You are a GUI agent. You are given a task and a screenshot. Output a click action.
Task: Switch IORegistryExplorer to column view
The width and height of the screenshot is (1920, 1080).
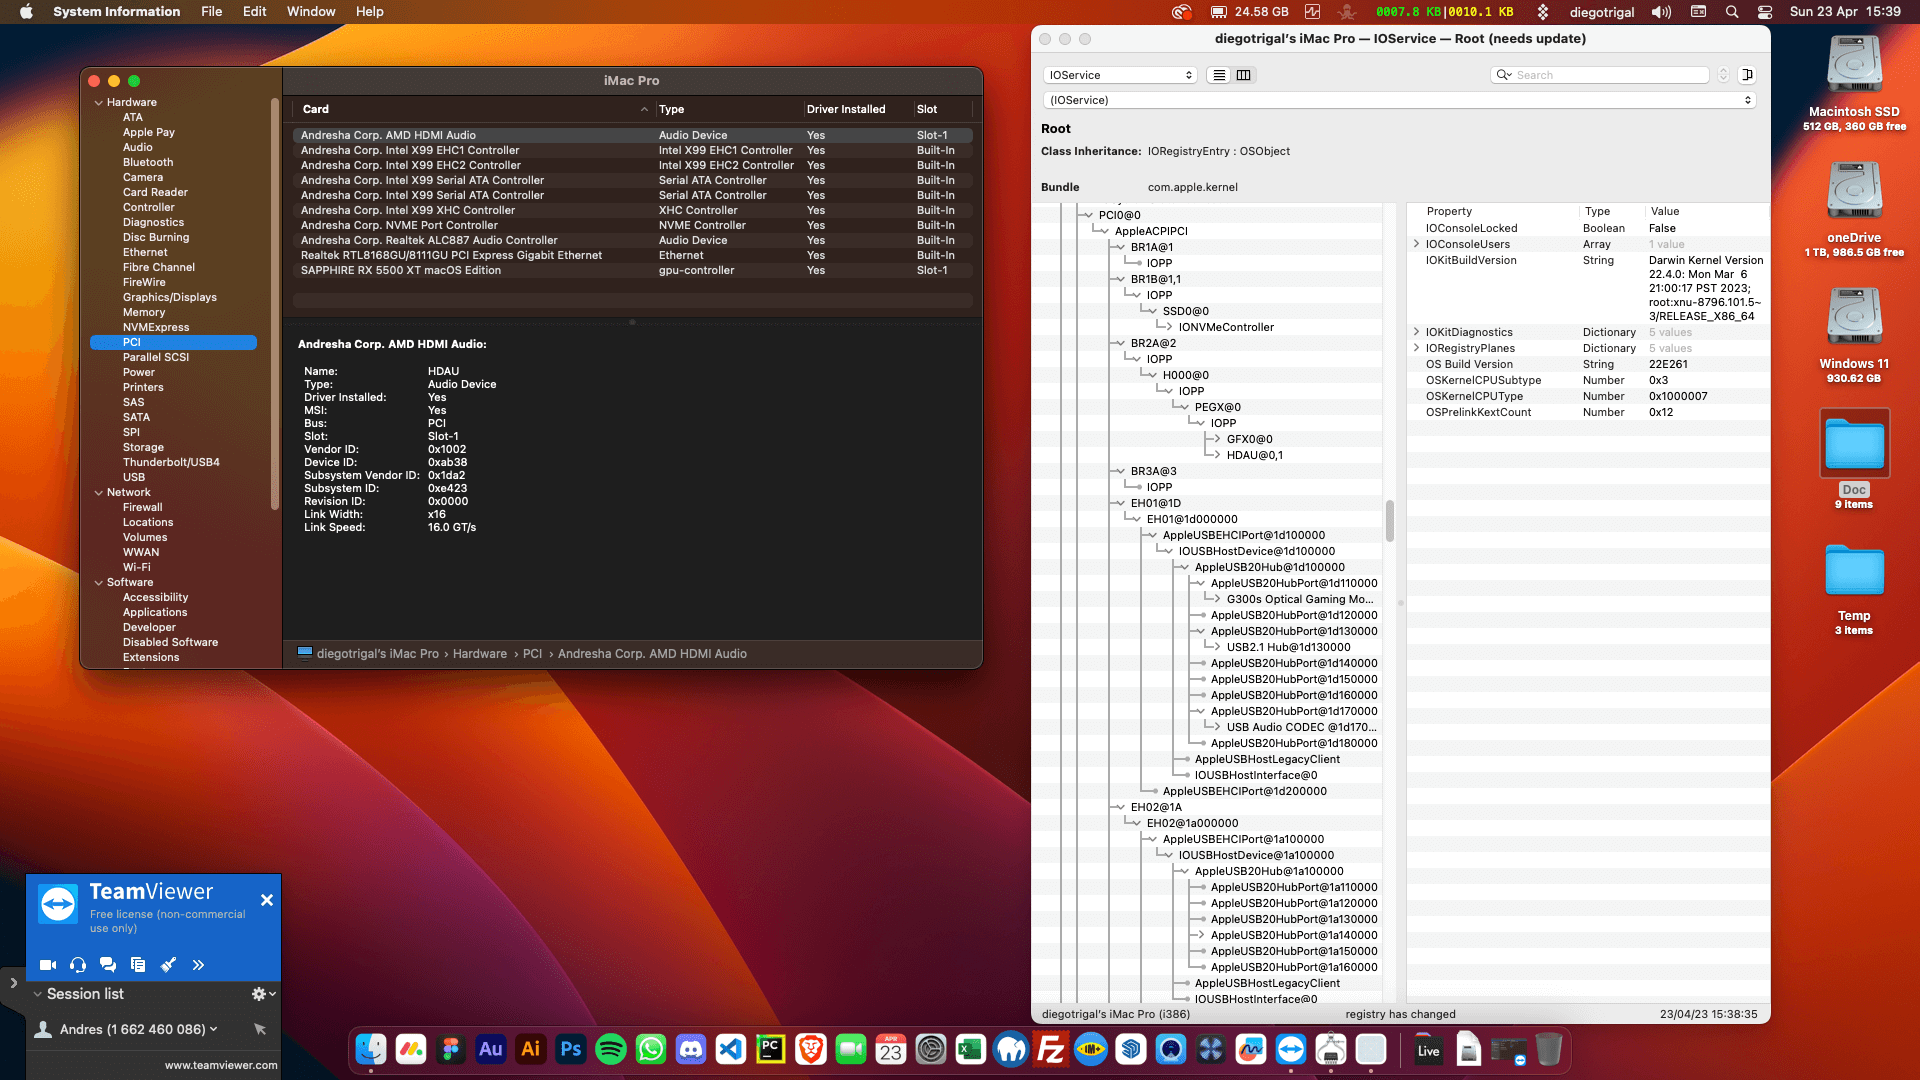click(1244, 75)
